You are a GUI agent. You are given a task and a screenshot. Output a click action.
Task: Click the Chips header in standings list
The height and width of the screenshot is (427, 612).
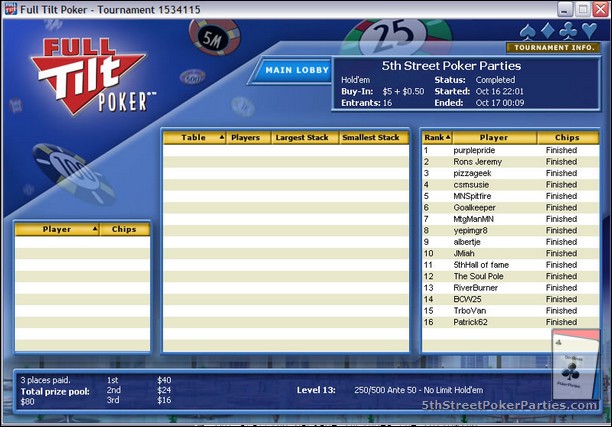pyautogui.click(x=568, y=137)
